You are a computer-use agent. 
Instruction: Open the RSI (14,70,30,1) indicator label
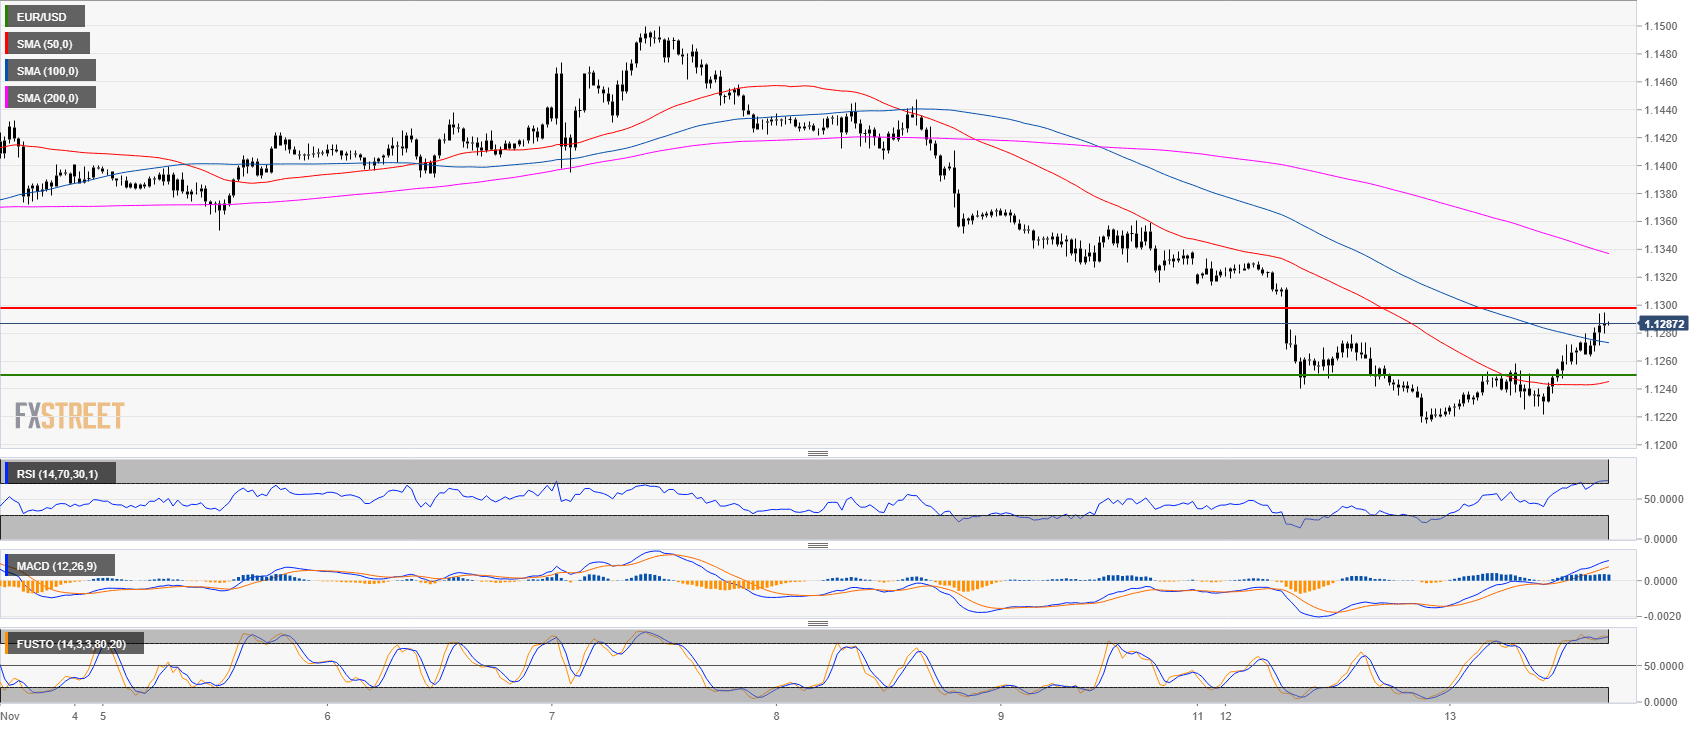click(58, 474)
